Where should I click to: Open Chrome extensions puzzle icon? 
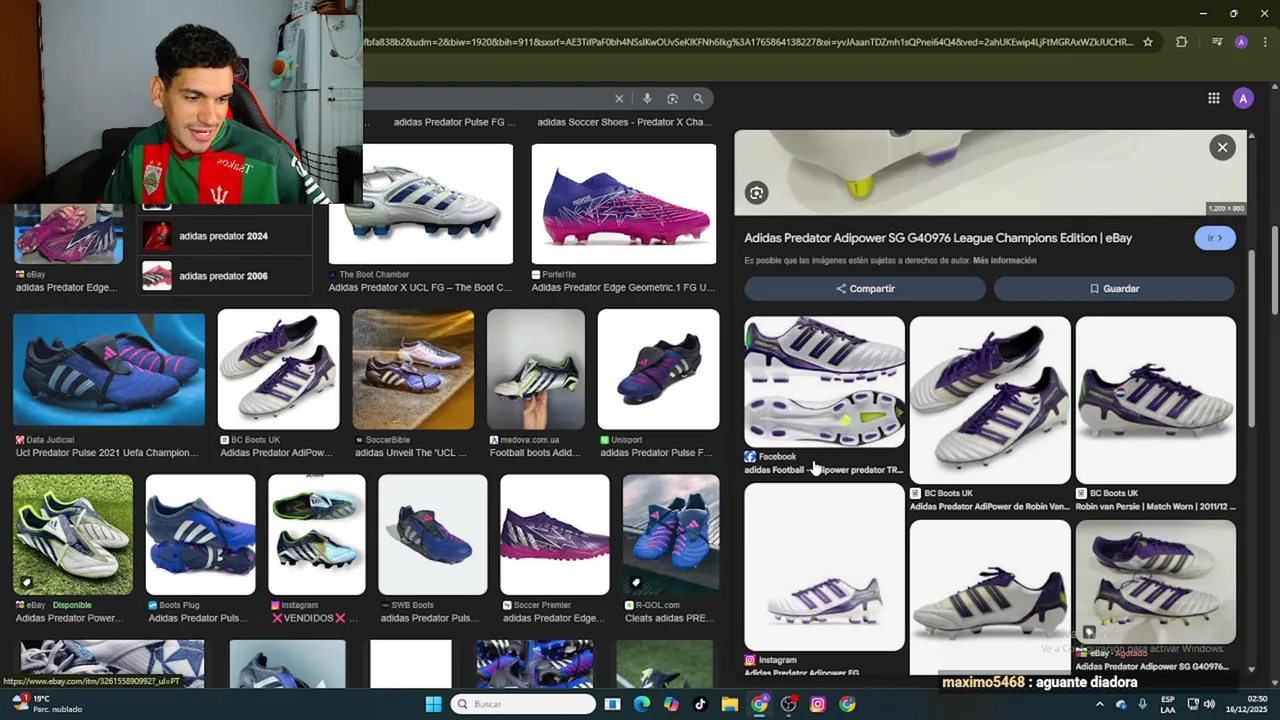point(1181,42)
